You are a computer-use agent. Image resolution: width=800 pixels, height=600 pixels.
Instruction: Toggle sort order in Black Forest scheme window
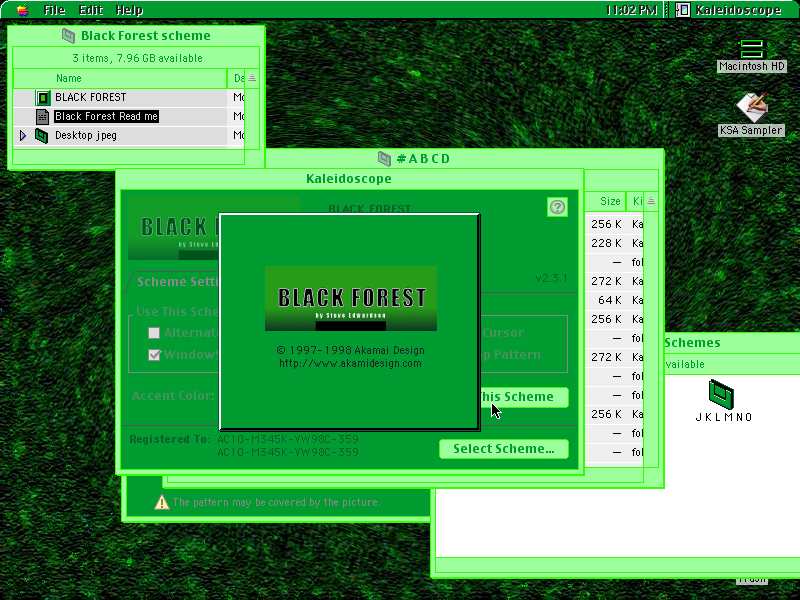[252, 78]
